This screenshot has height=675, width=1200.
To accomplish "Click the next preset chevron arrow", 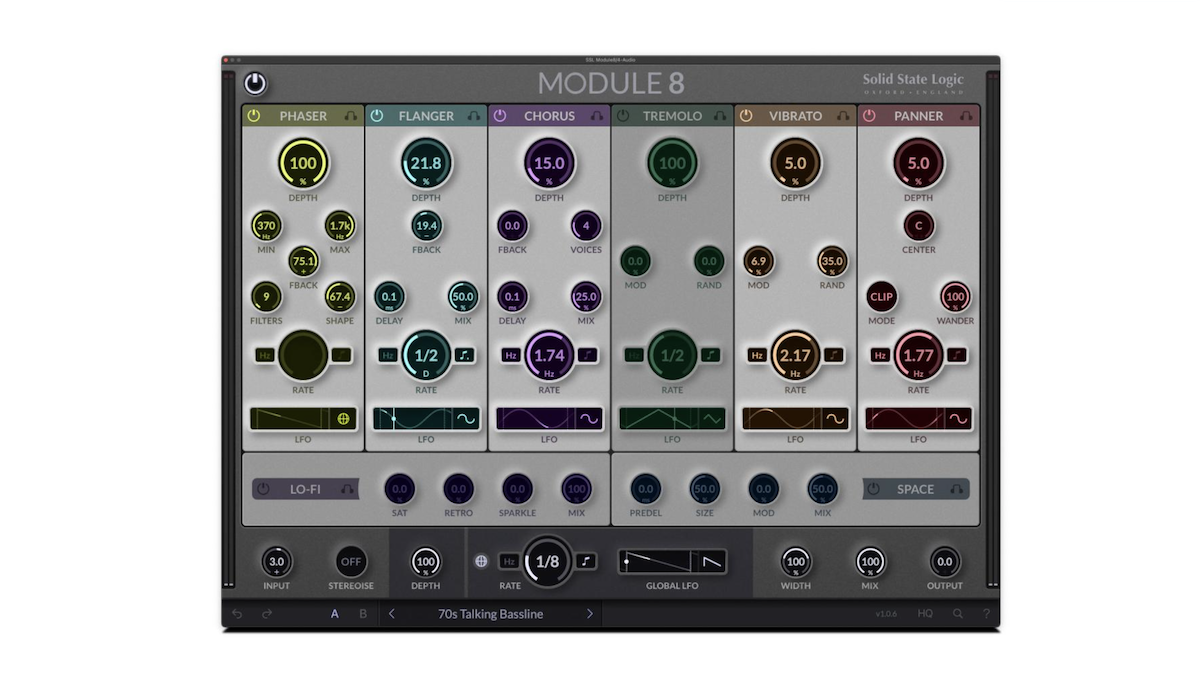I will pos(590,614).
